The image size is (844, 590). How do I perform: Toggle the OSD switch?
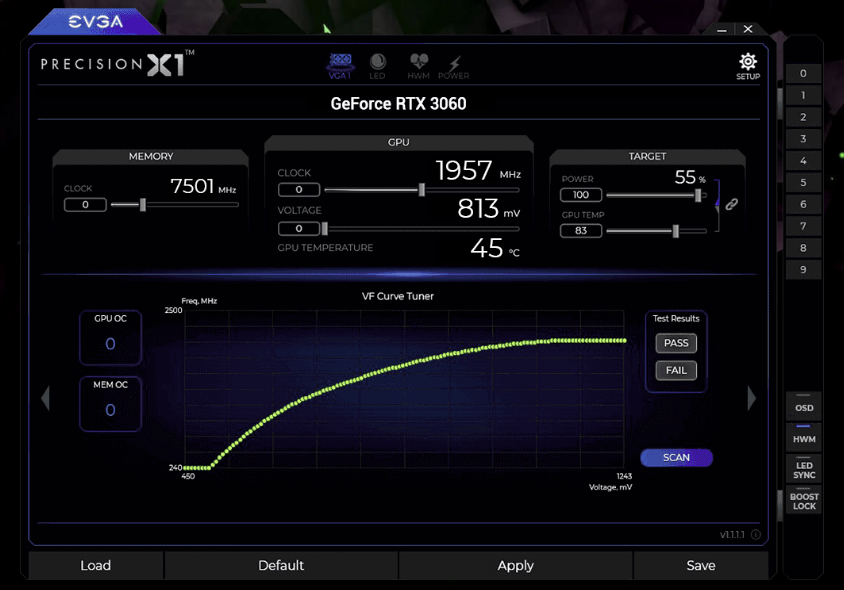click(804, 404)
